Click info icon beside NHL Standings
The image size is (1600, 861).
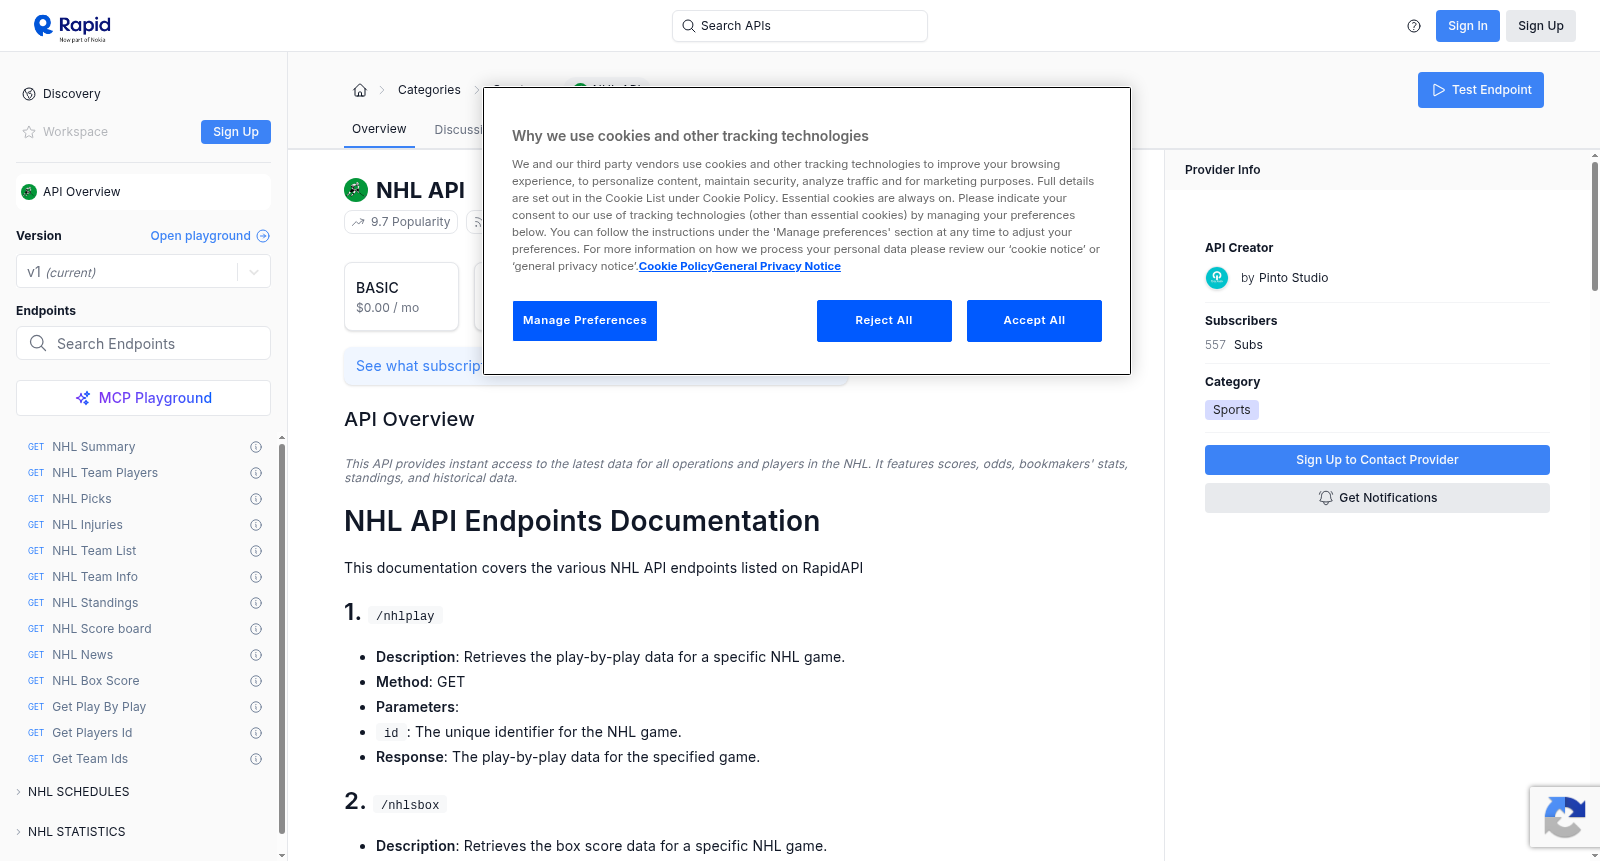(x=256, y=603)
